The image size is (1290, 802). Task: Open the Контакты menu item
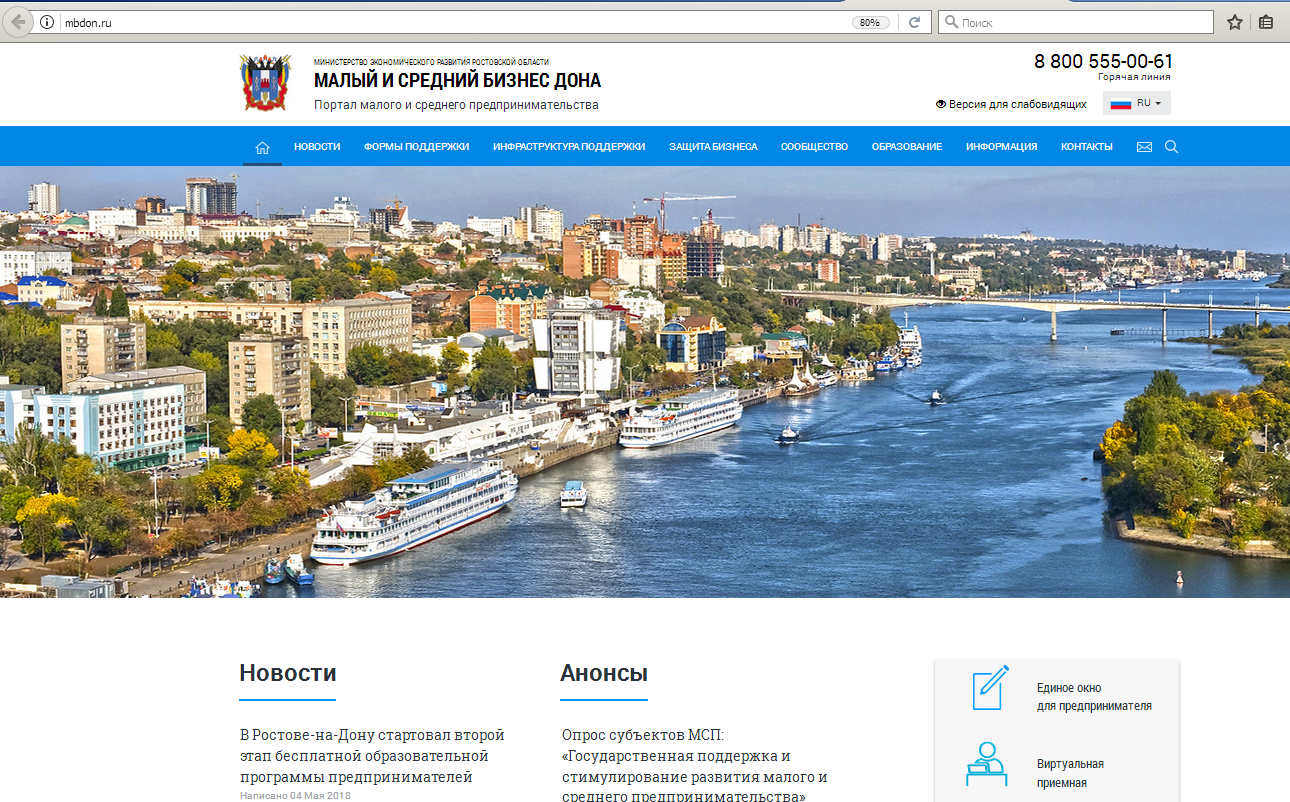(1086, 147)
